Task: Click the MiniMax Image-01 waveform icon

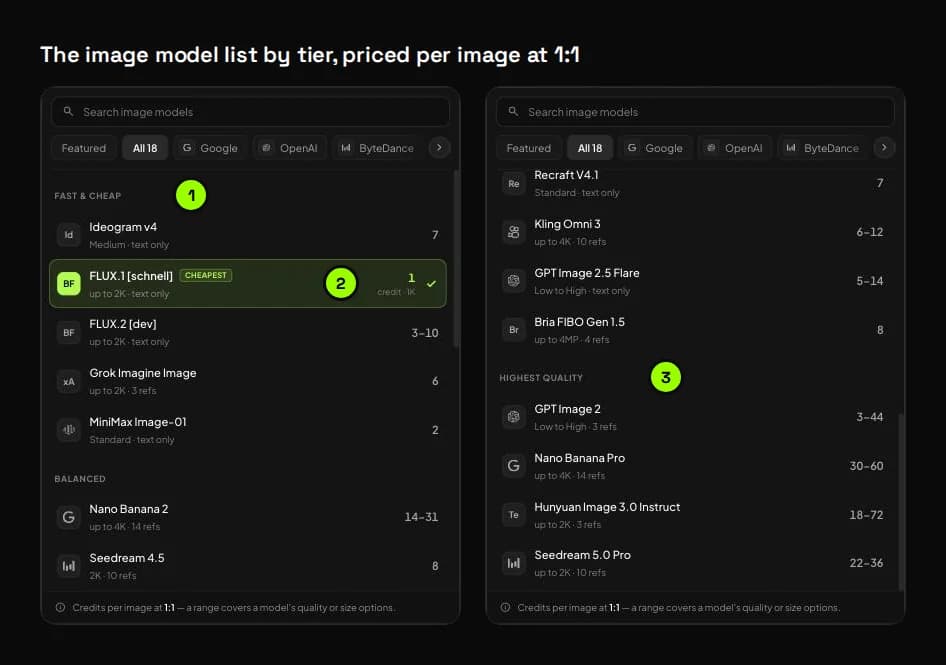Action: pyautogui.click(x=69, y=430)
